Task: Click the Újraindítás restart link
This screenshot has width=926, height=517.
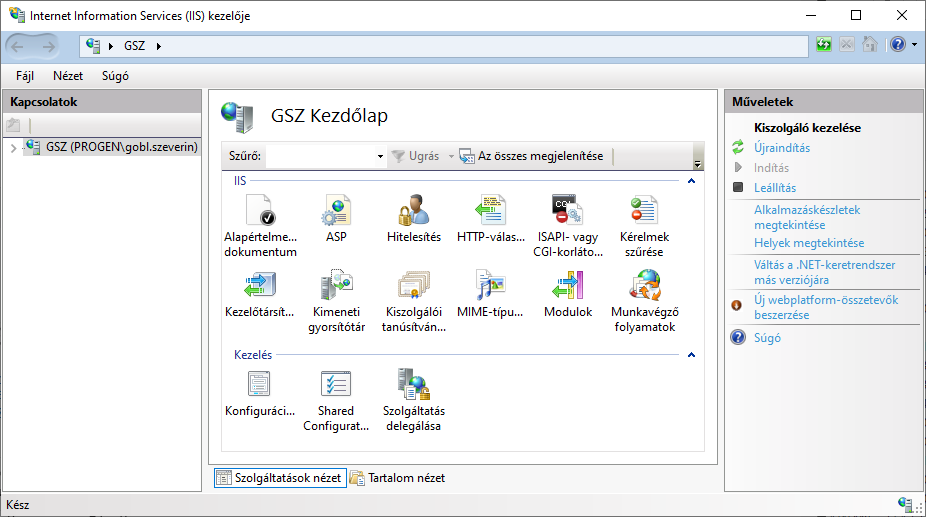Action: click(782, 148)
